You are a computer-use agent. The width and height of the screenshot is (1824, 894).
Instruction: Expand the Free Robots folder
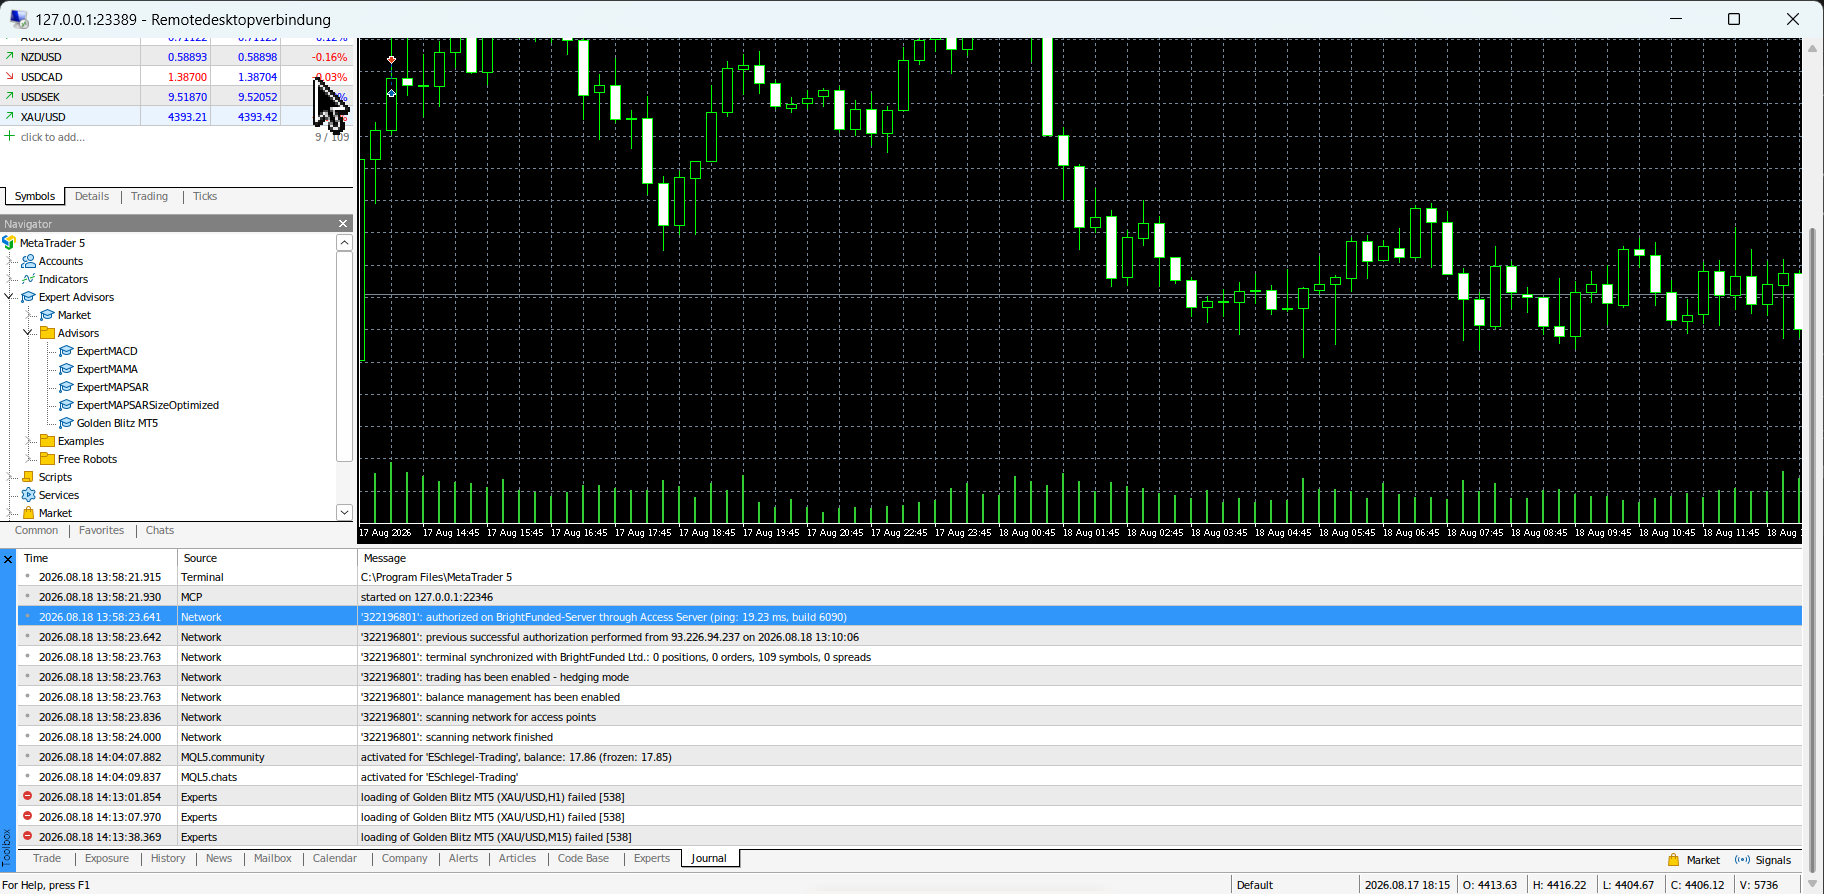coord(29,459)
